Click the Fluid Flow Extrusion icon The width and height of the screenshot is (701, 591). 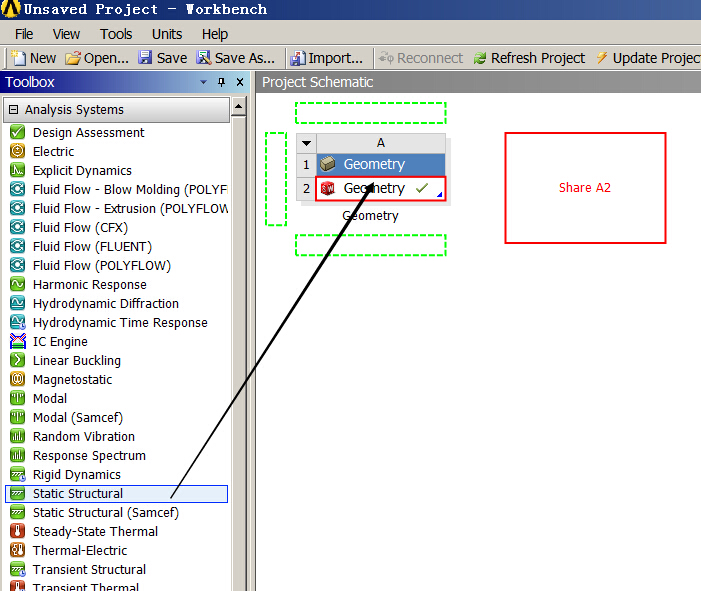pyautogui.click(x=17, y=208)
